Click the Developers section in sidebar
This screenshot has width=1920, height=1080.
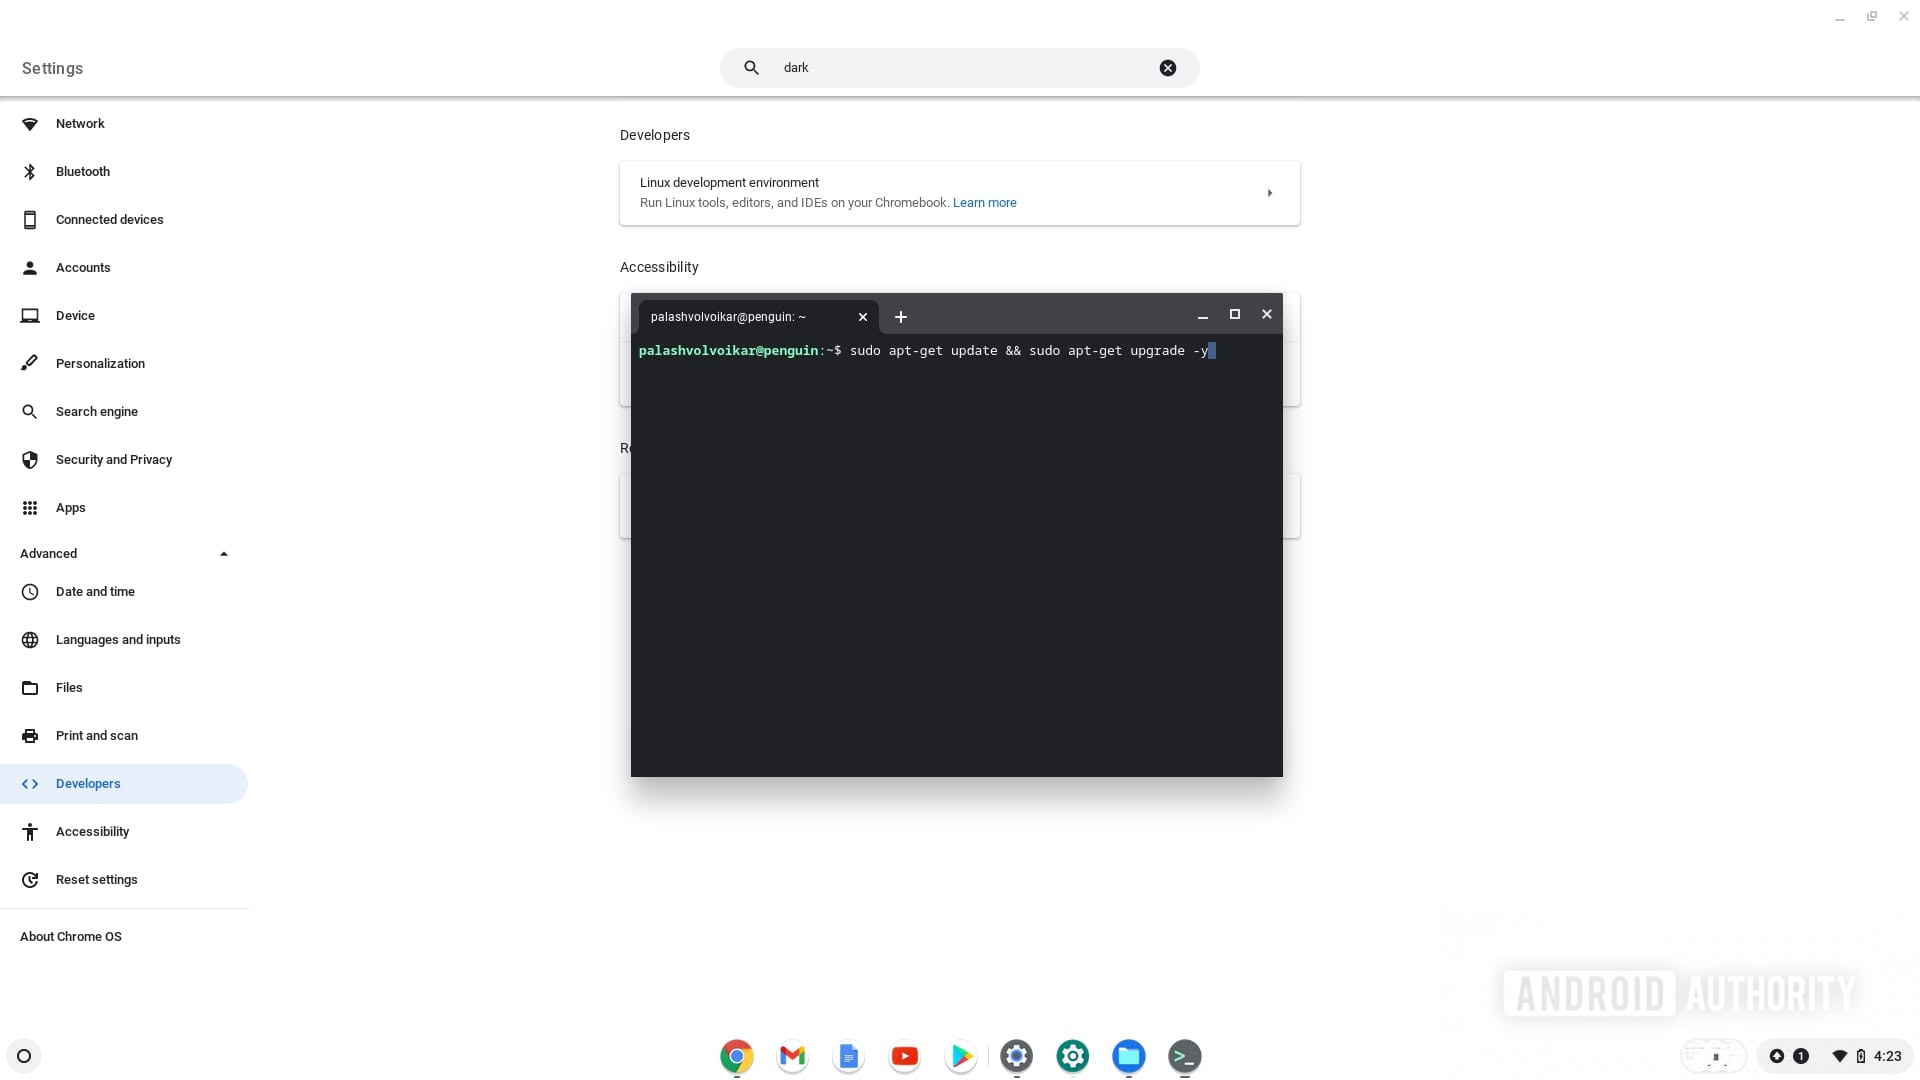(x=87, y=783)
